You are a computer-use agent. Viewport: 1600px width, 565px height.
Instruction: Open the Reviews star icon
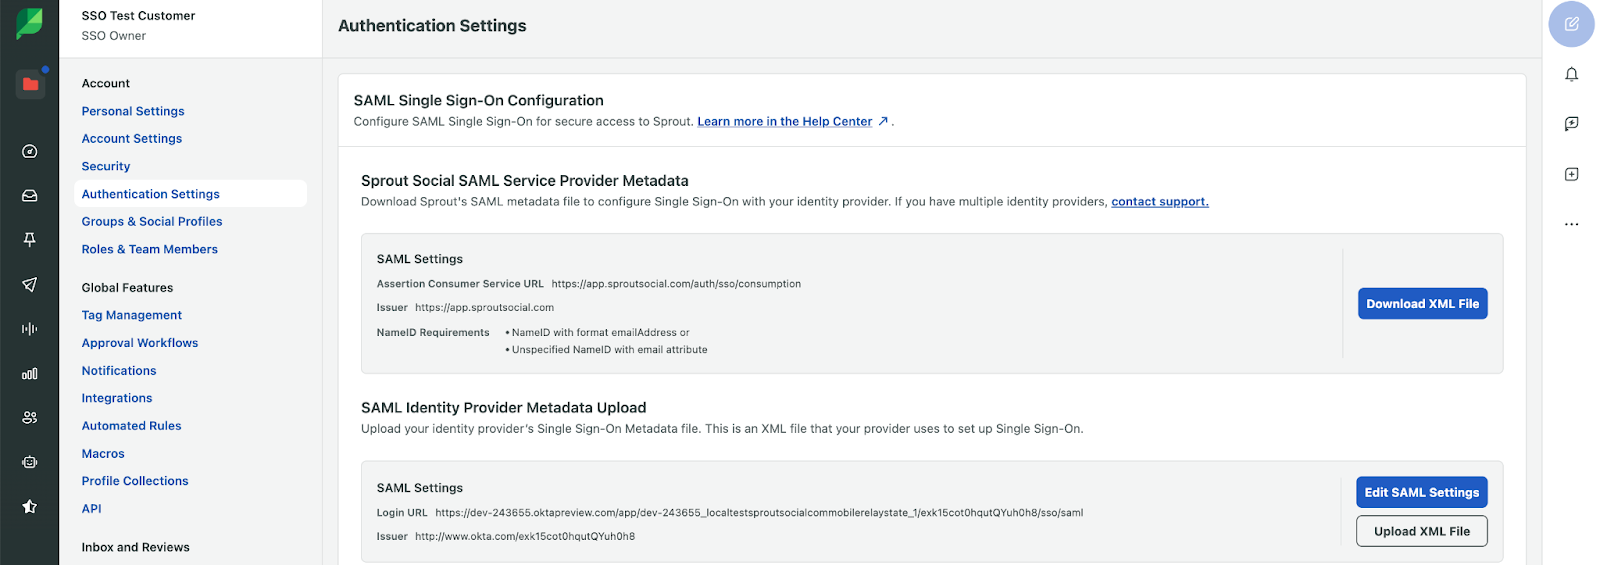30,506
